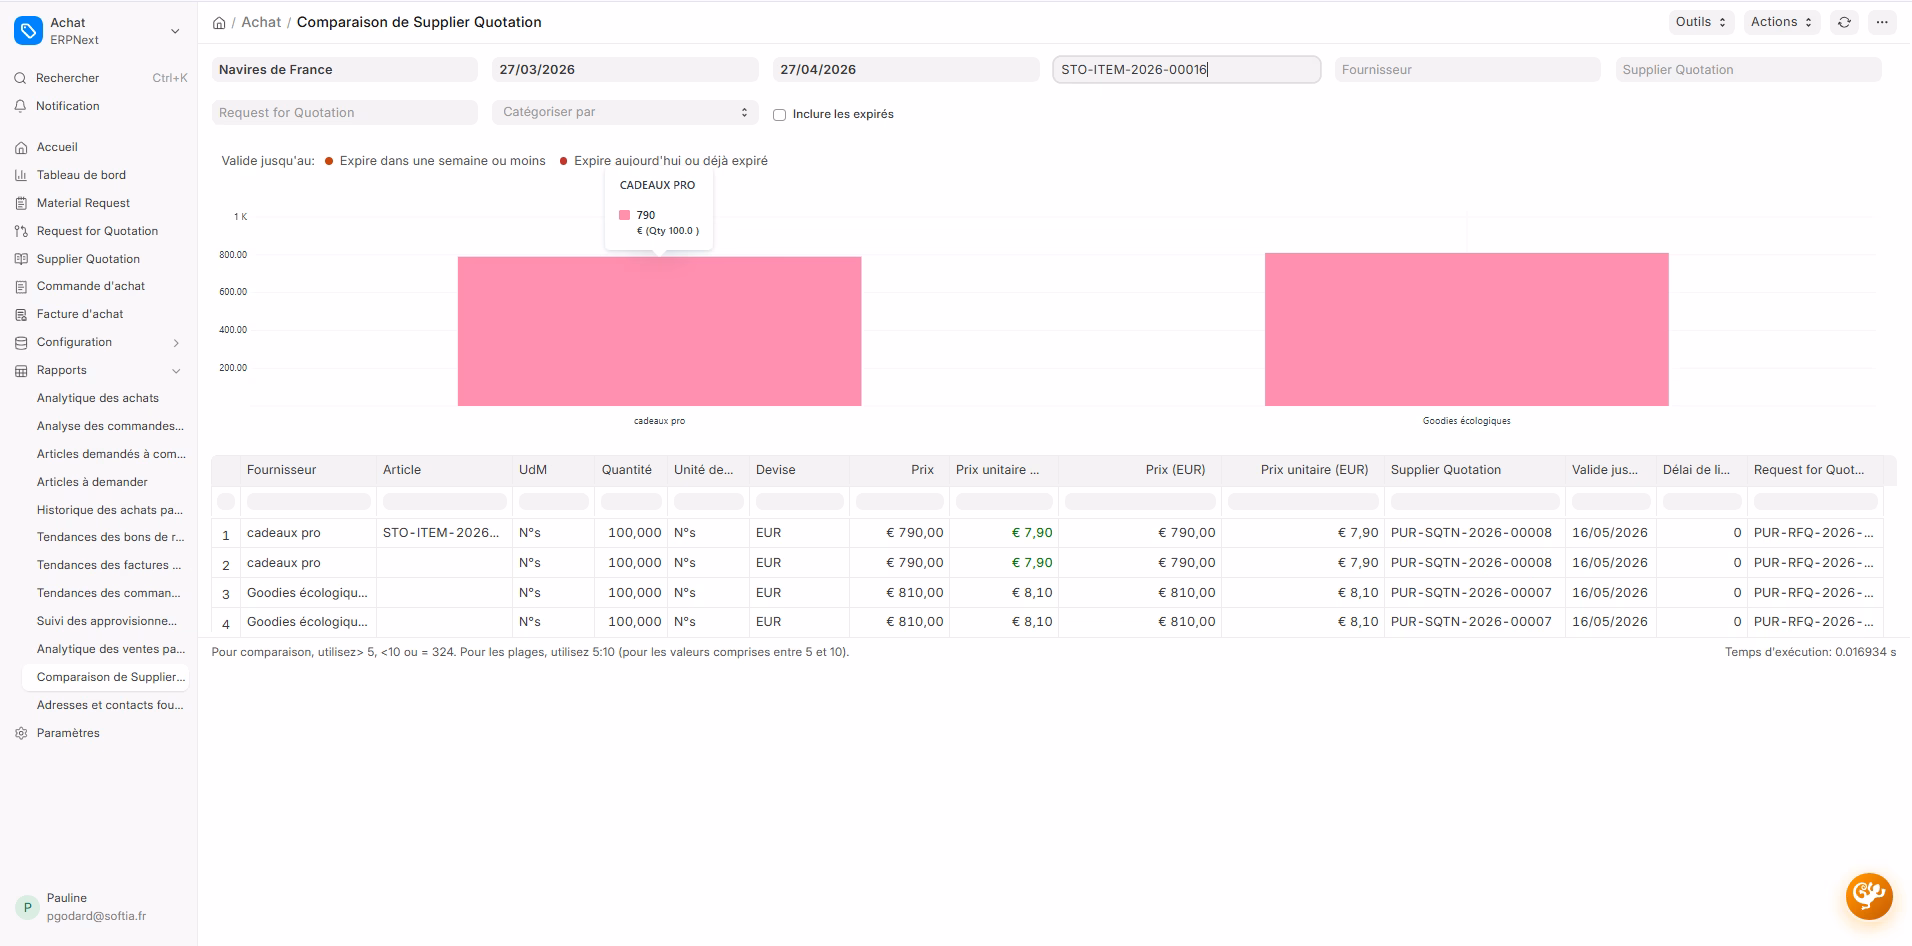Click the orange assistant chat bubble icon
Viewport: 1912px width, 946px height.
pyautogui.click(x=1868, y=895)
